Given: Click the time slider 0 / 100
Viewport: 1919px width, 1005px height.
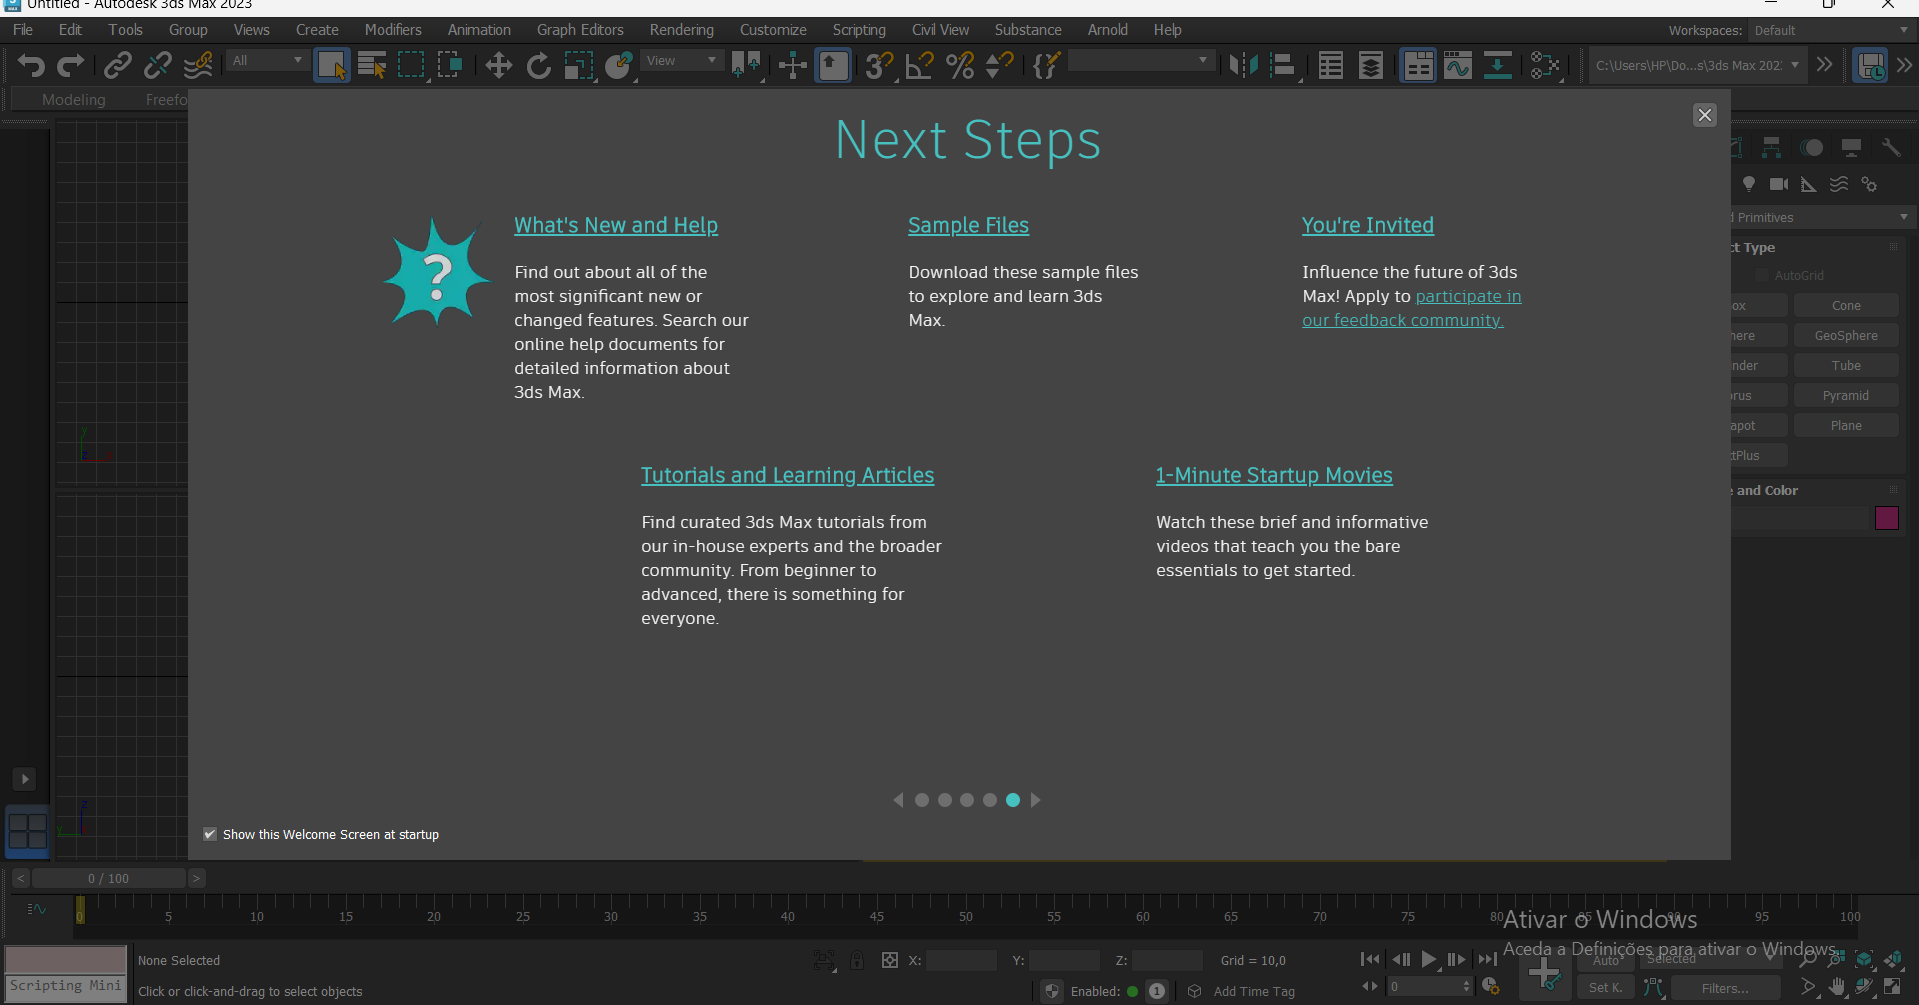Looking at the screenshot, I should pyautogui.click(x=109, y=878).
